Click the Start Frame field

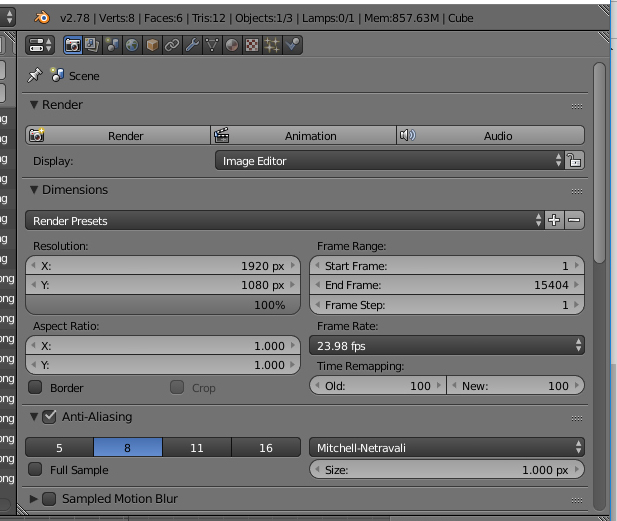point(447,266)
